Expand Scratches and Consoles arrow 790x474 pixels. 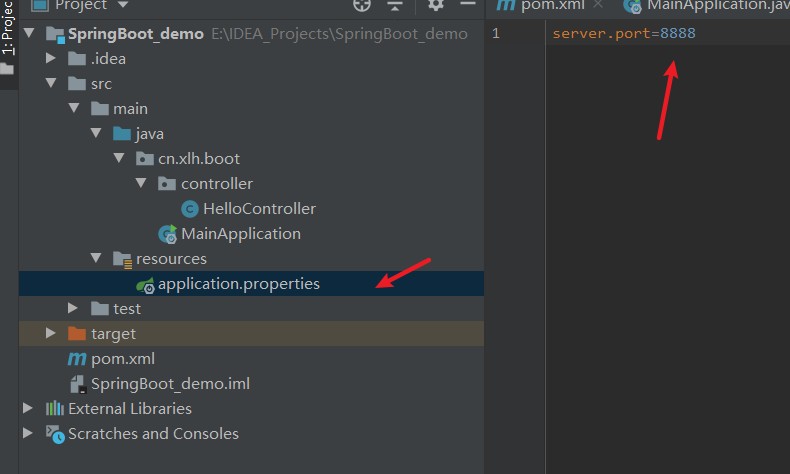pos(28,433)
